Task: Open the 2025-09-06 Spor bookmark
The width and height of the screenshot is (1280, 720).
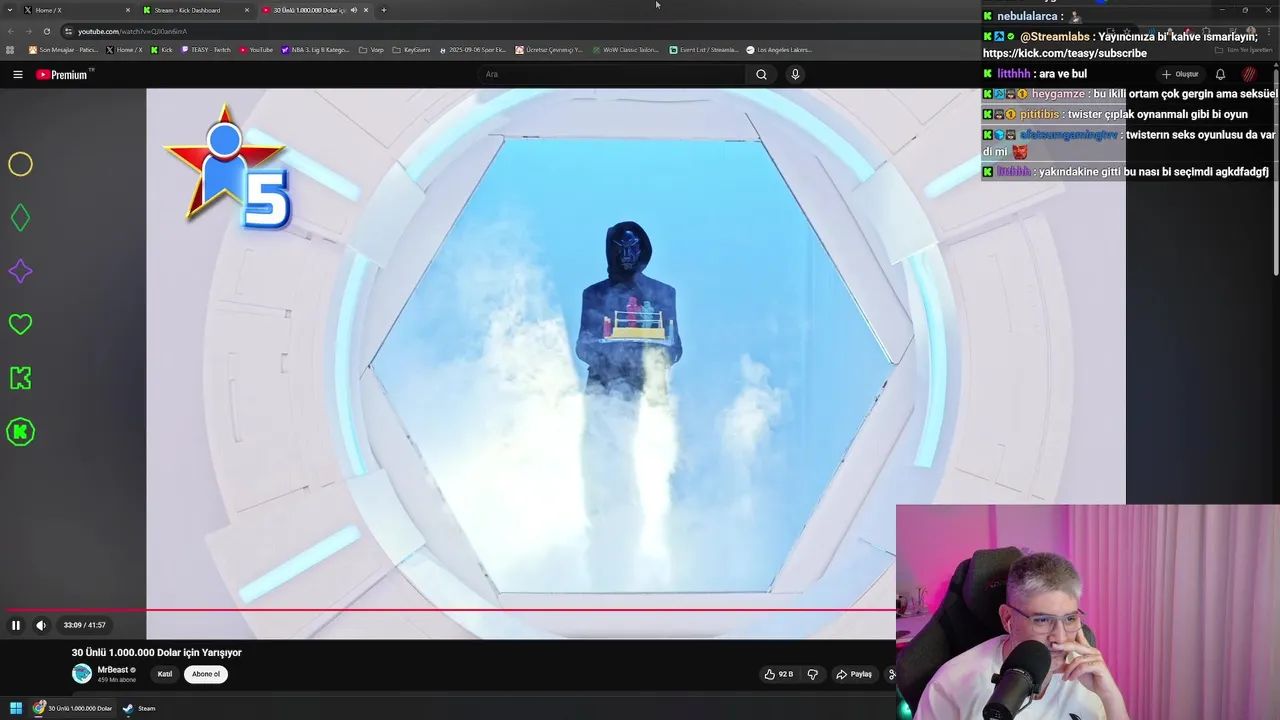Action: pos(472,50)
